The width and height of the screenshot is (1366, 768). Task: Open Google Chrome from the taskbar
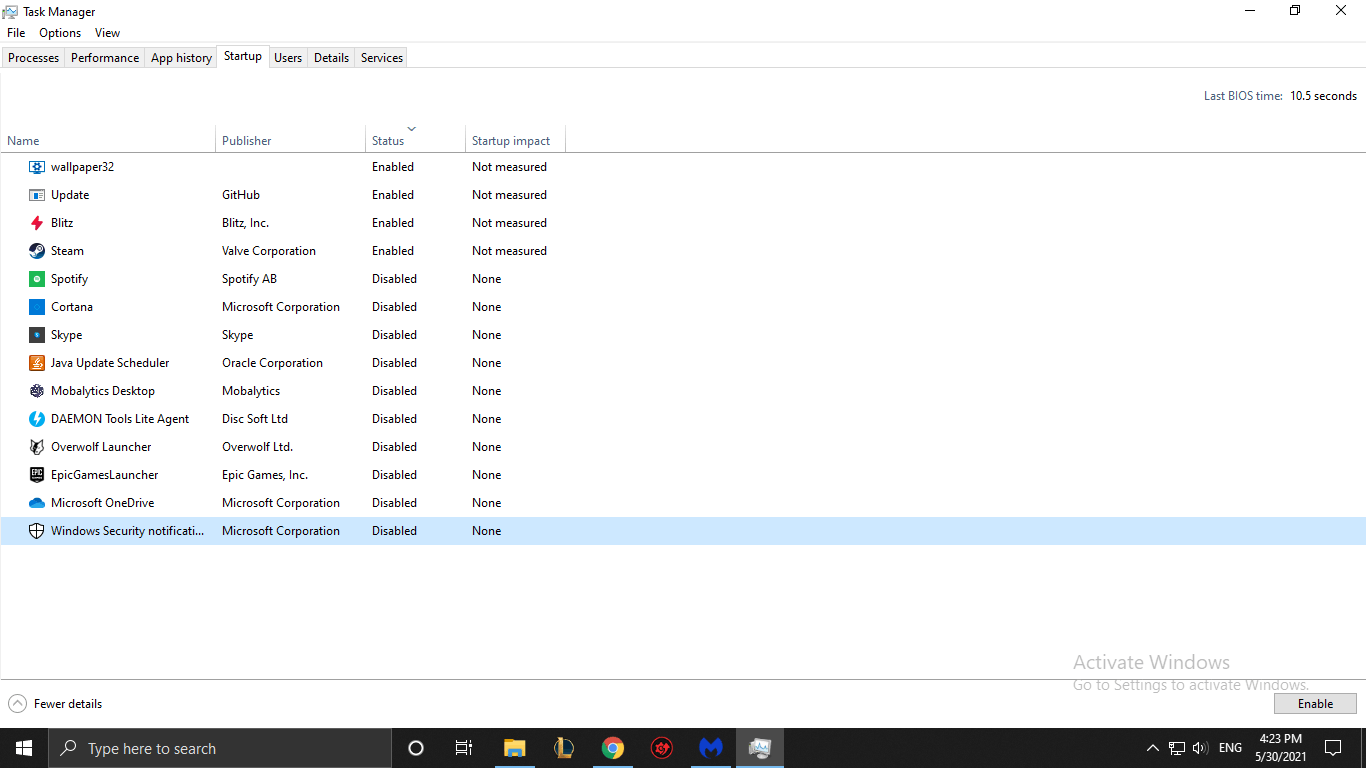[x=612, y=747]
